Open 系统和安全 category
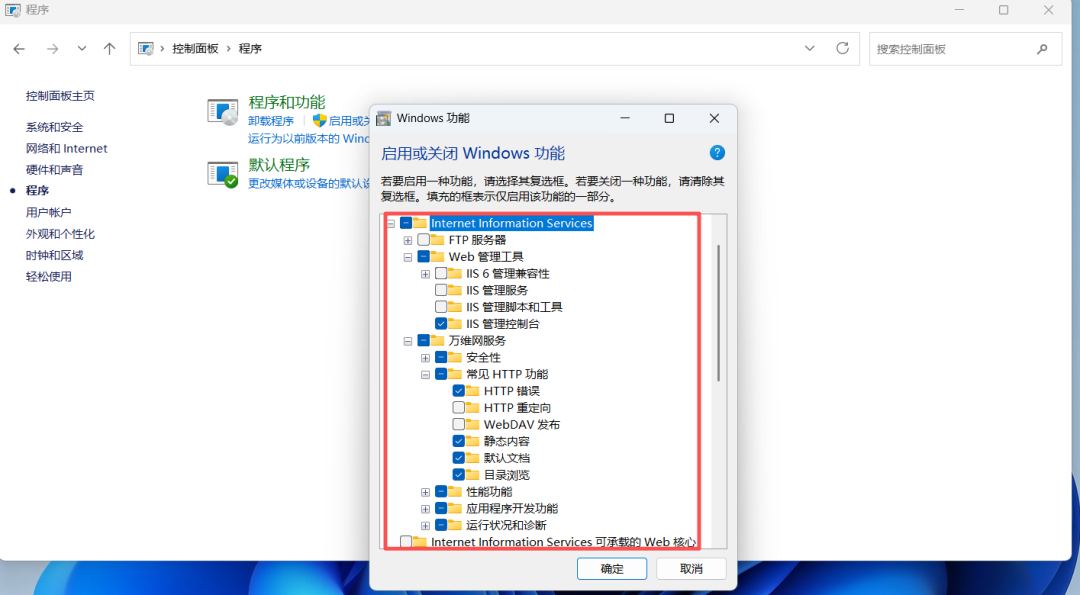The width and height of the screenshot is (1080, 595). pos(54,127)
